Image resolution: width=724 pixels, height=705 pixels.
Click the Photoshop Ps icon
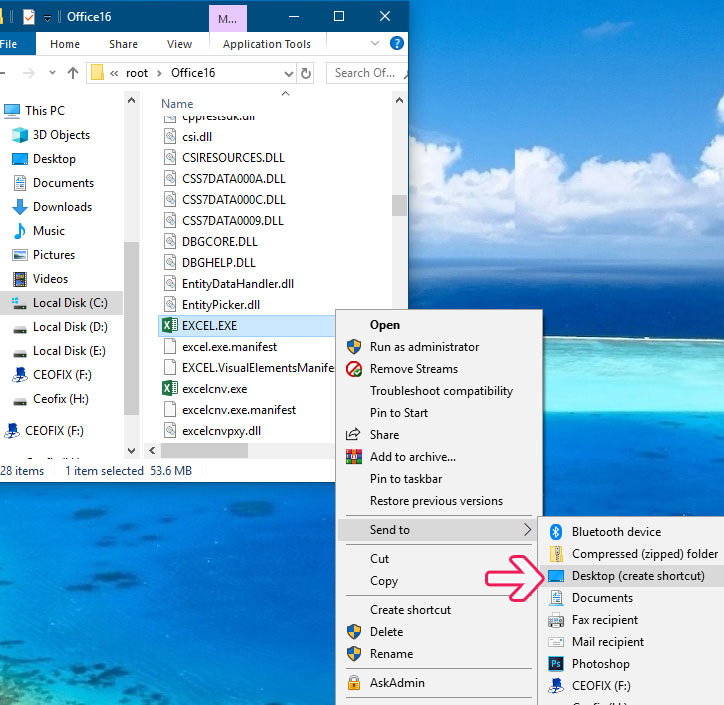tap(556, 664)
